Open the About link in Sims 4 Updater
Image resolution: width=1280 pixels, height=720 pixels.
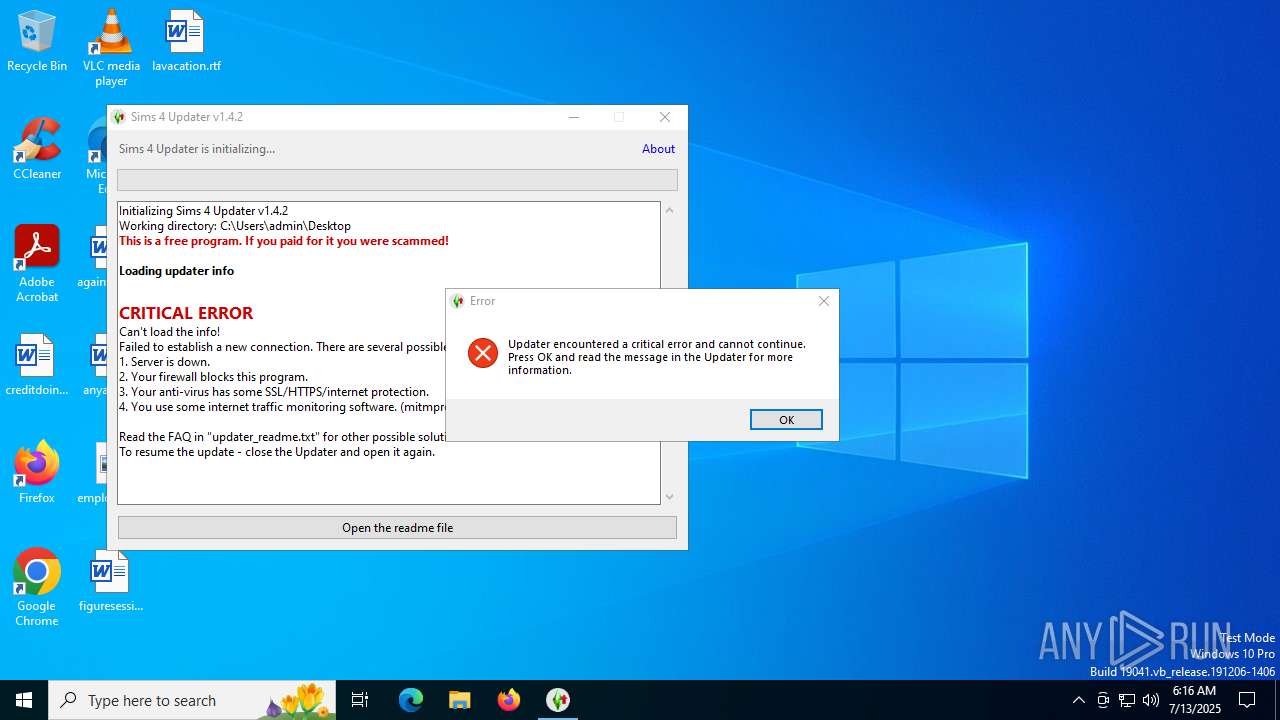click(x=658, y=149)
